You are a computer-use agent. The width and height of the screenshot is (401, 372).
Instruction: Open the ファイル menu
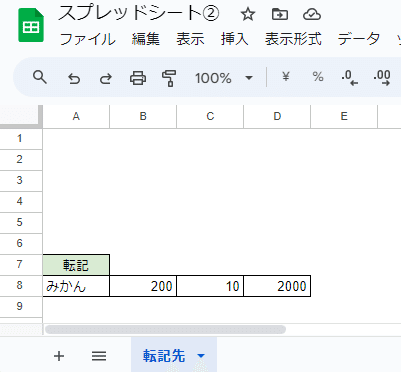click(x=87, y=39)
